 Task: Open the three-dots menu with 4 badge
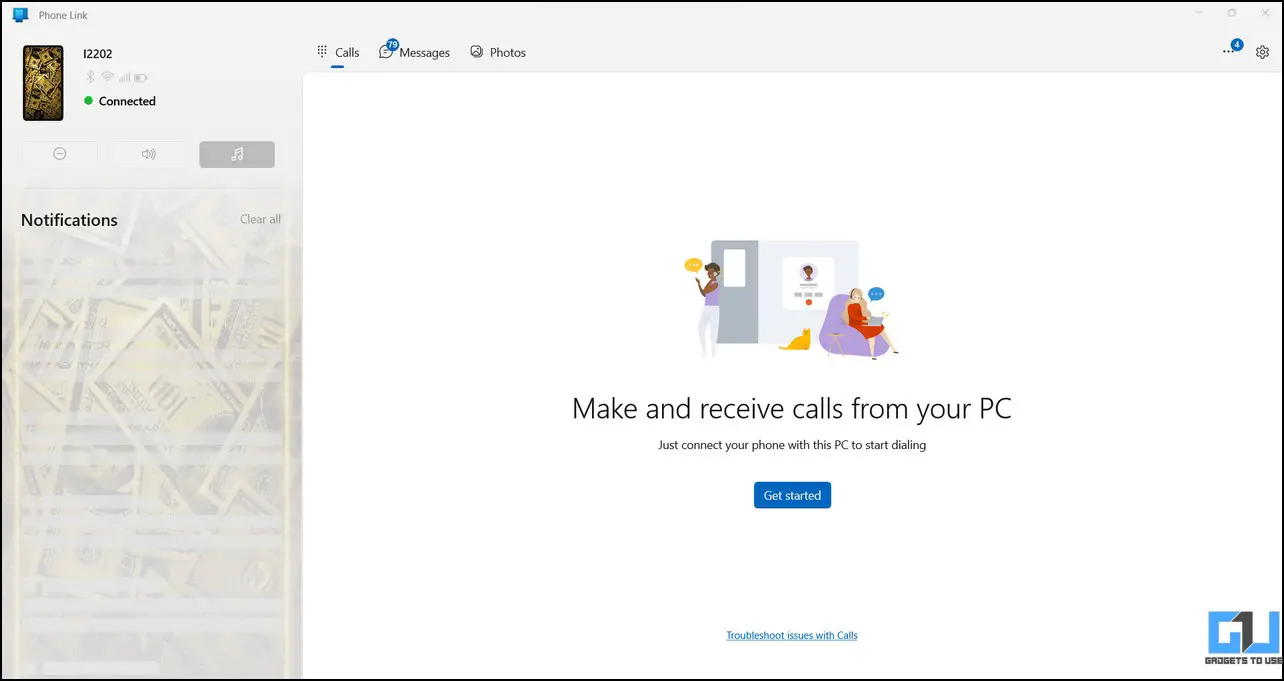(x=1230, y=50)
